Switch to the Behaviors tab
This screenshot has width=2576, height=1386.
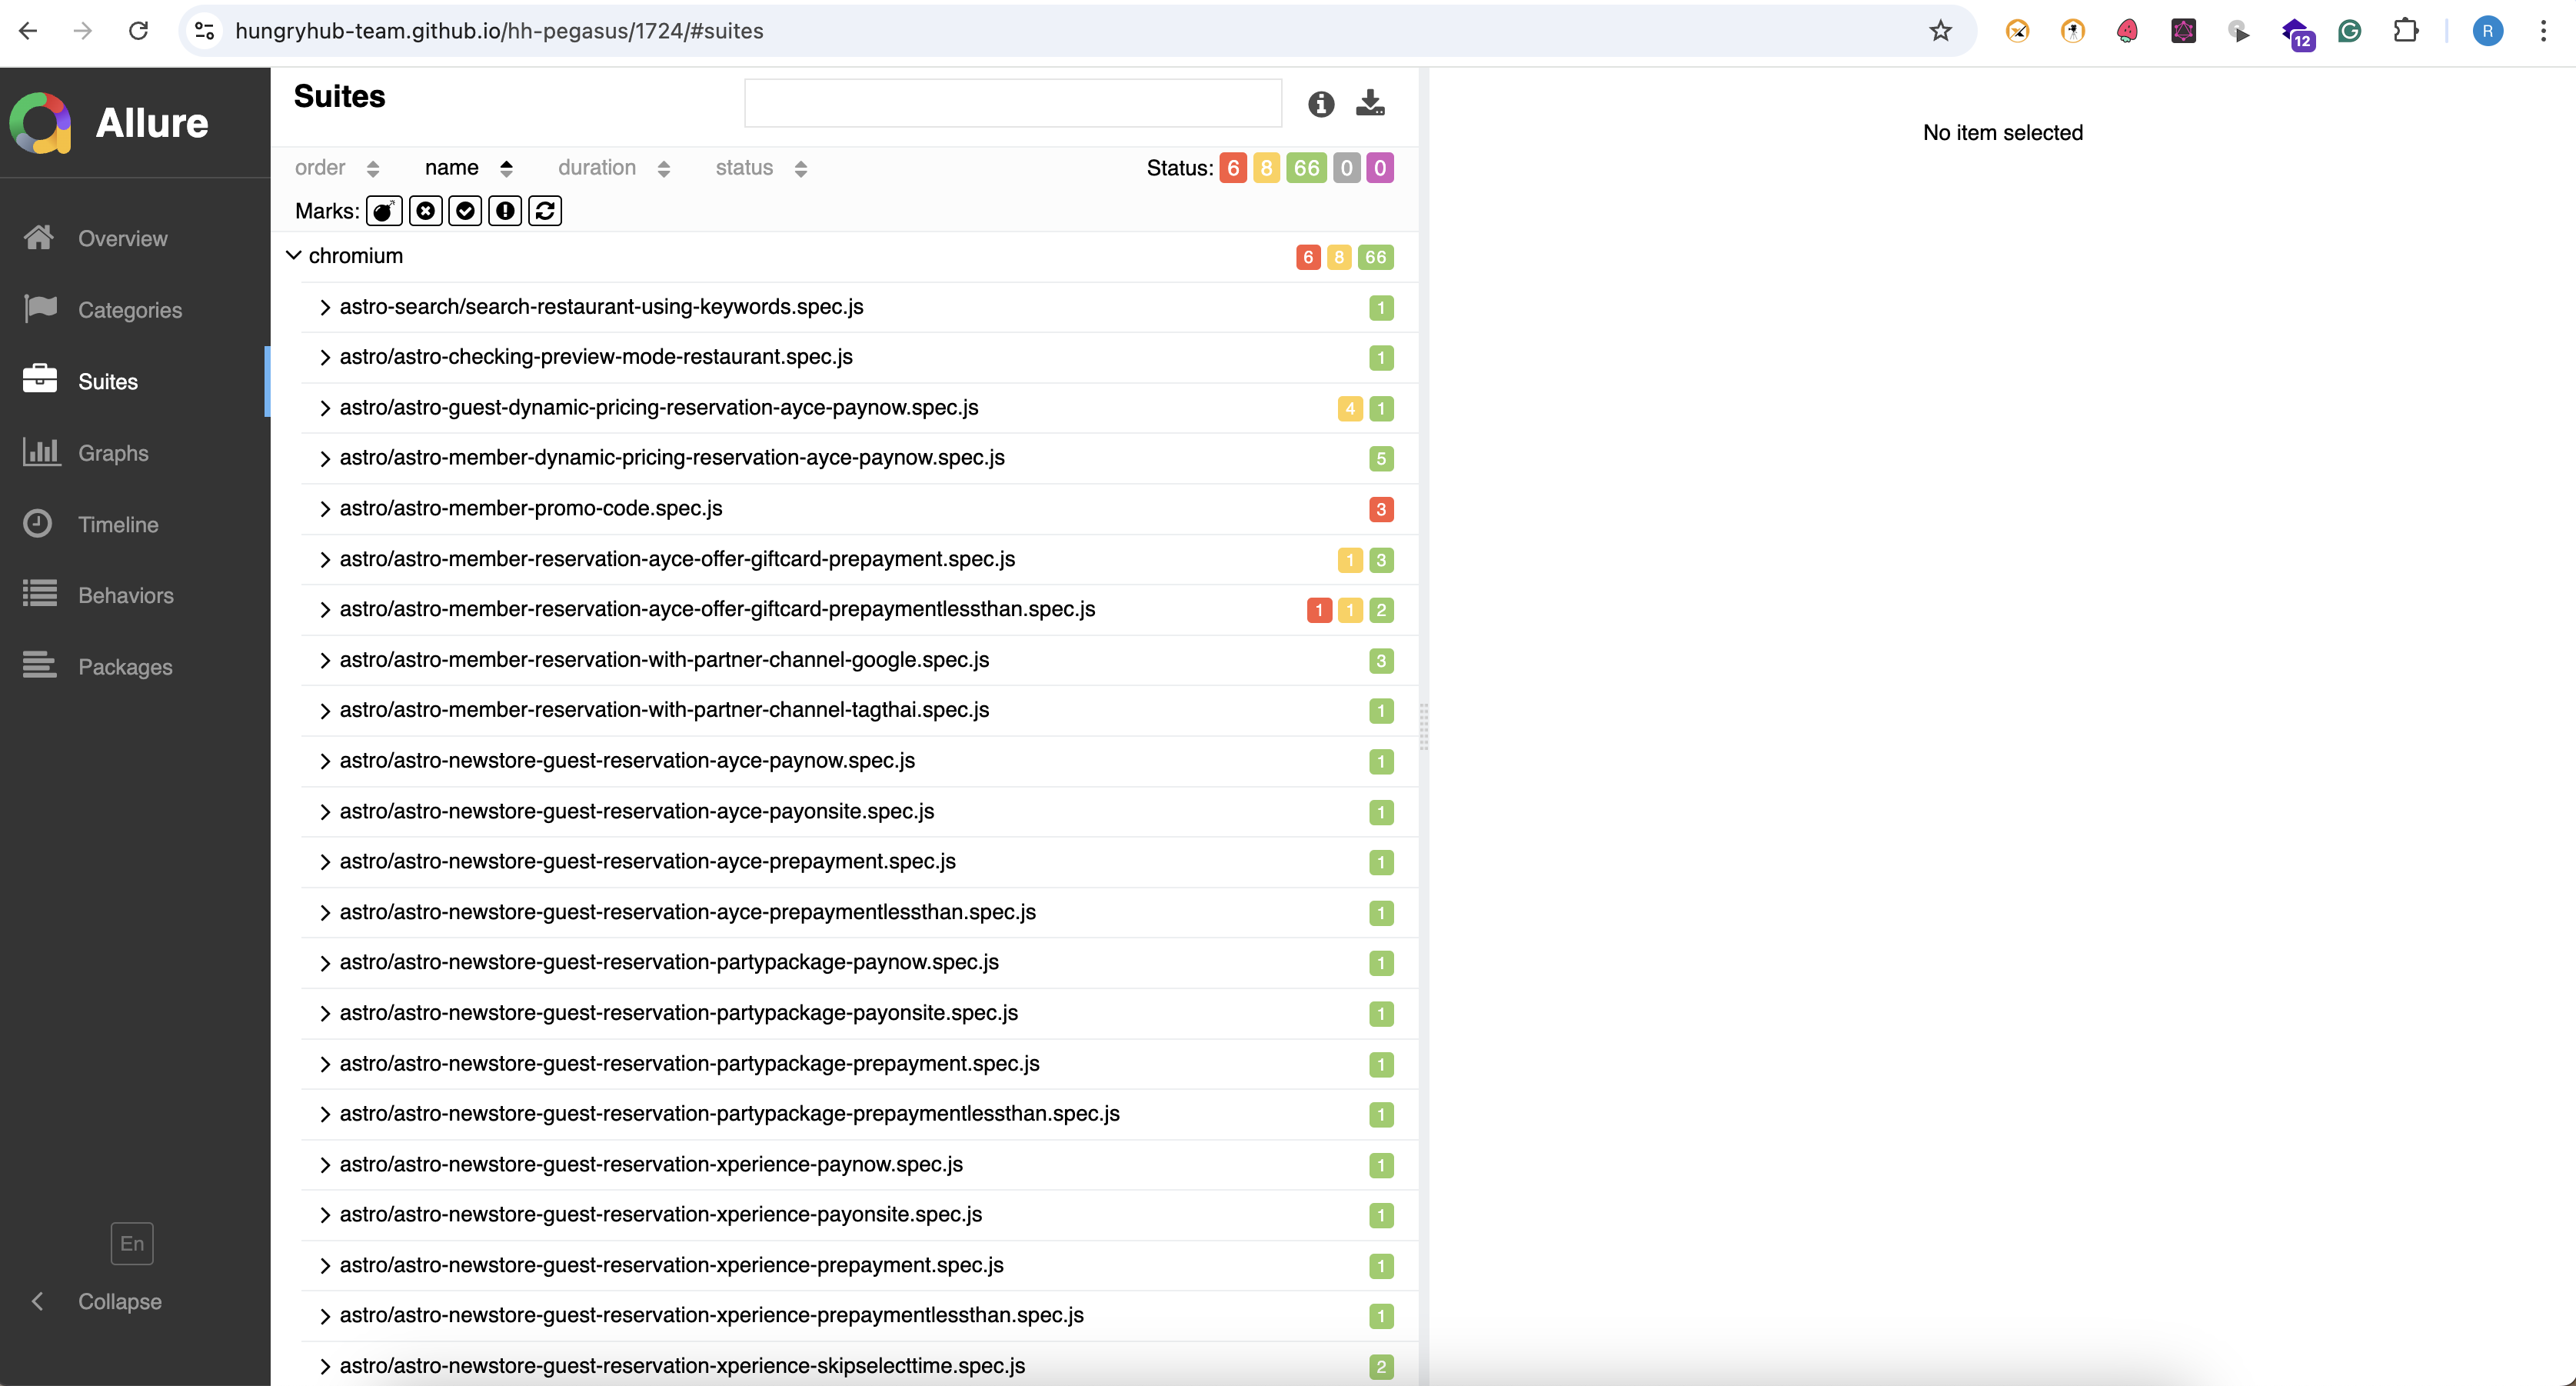pos(126,595)
